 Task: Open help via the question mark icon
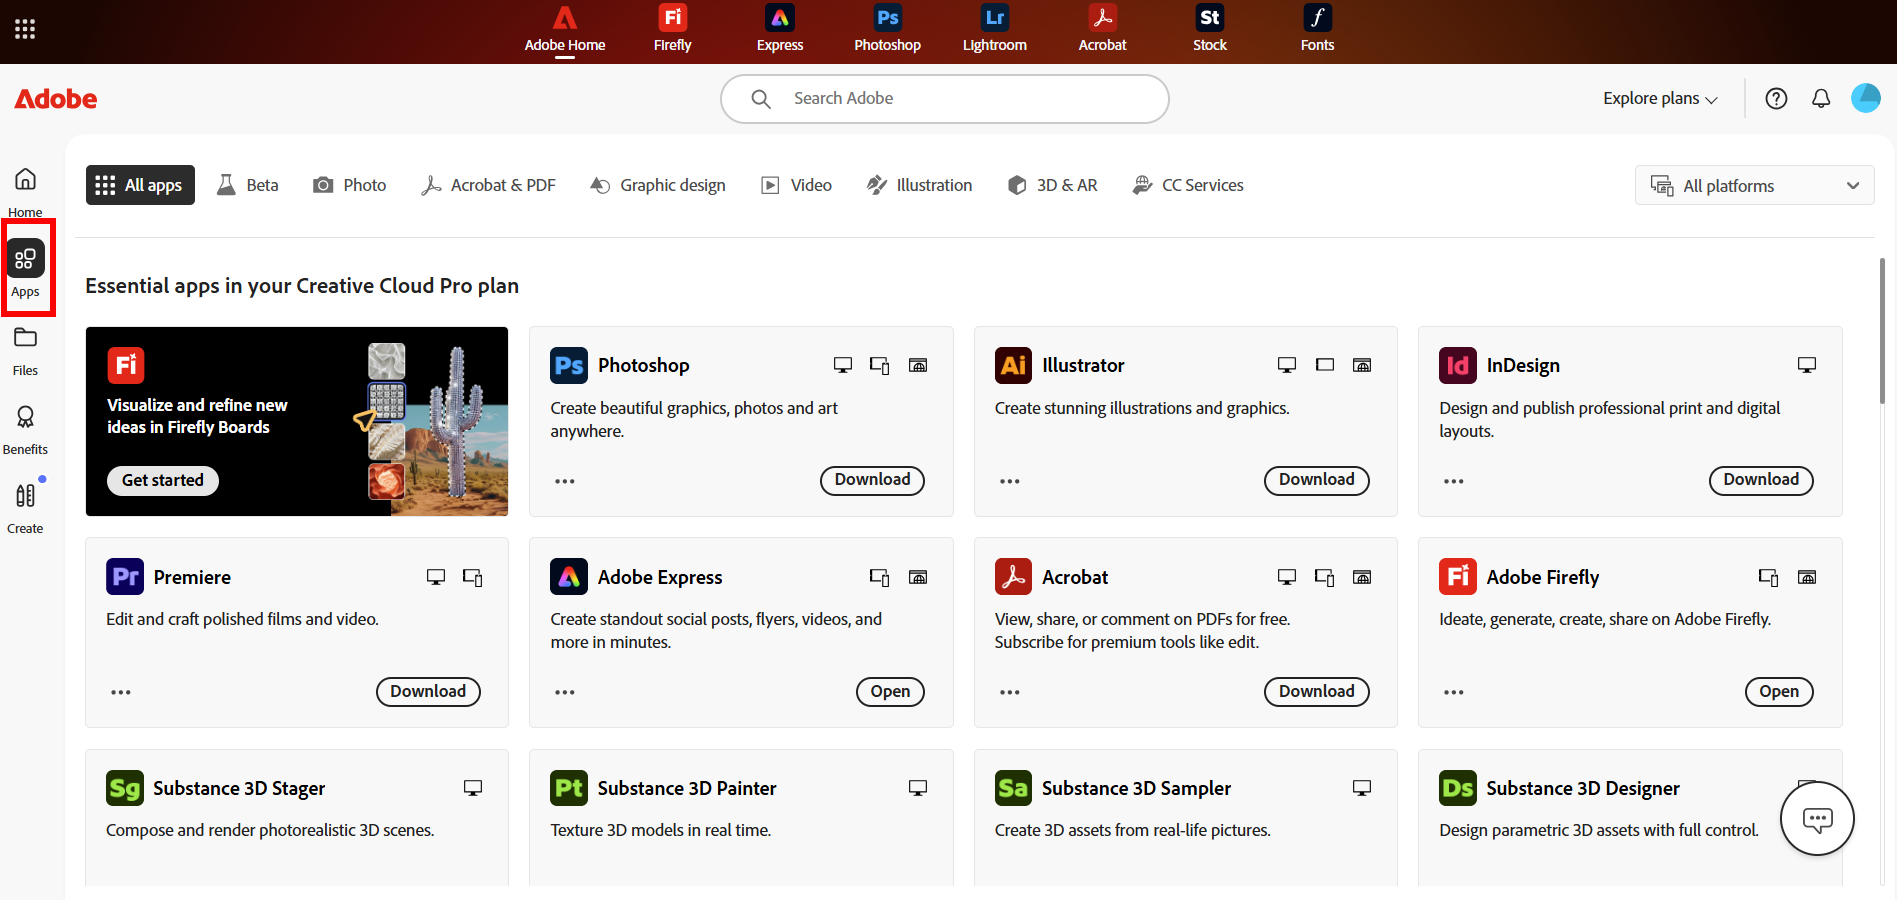coord(1776,98)
